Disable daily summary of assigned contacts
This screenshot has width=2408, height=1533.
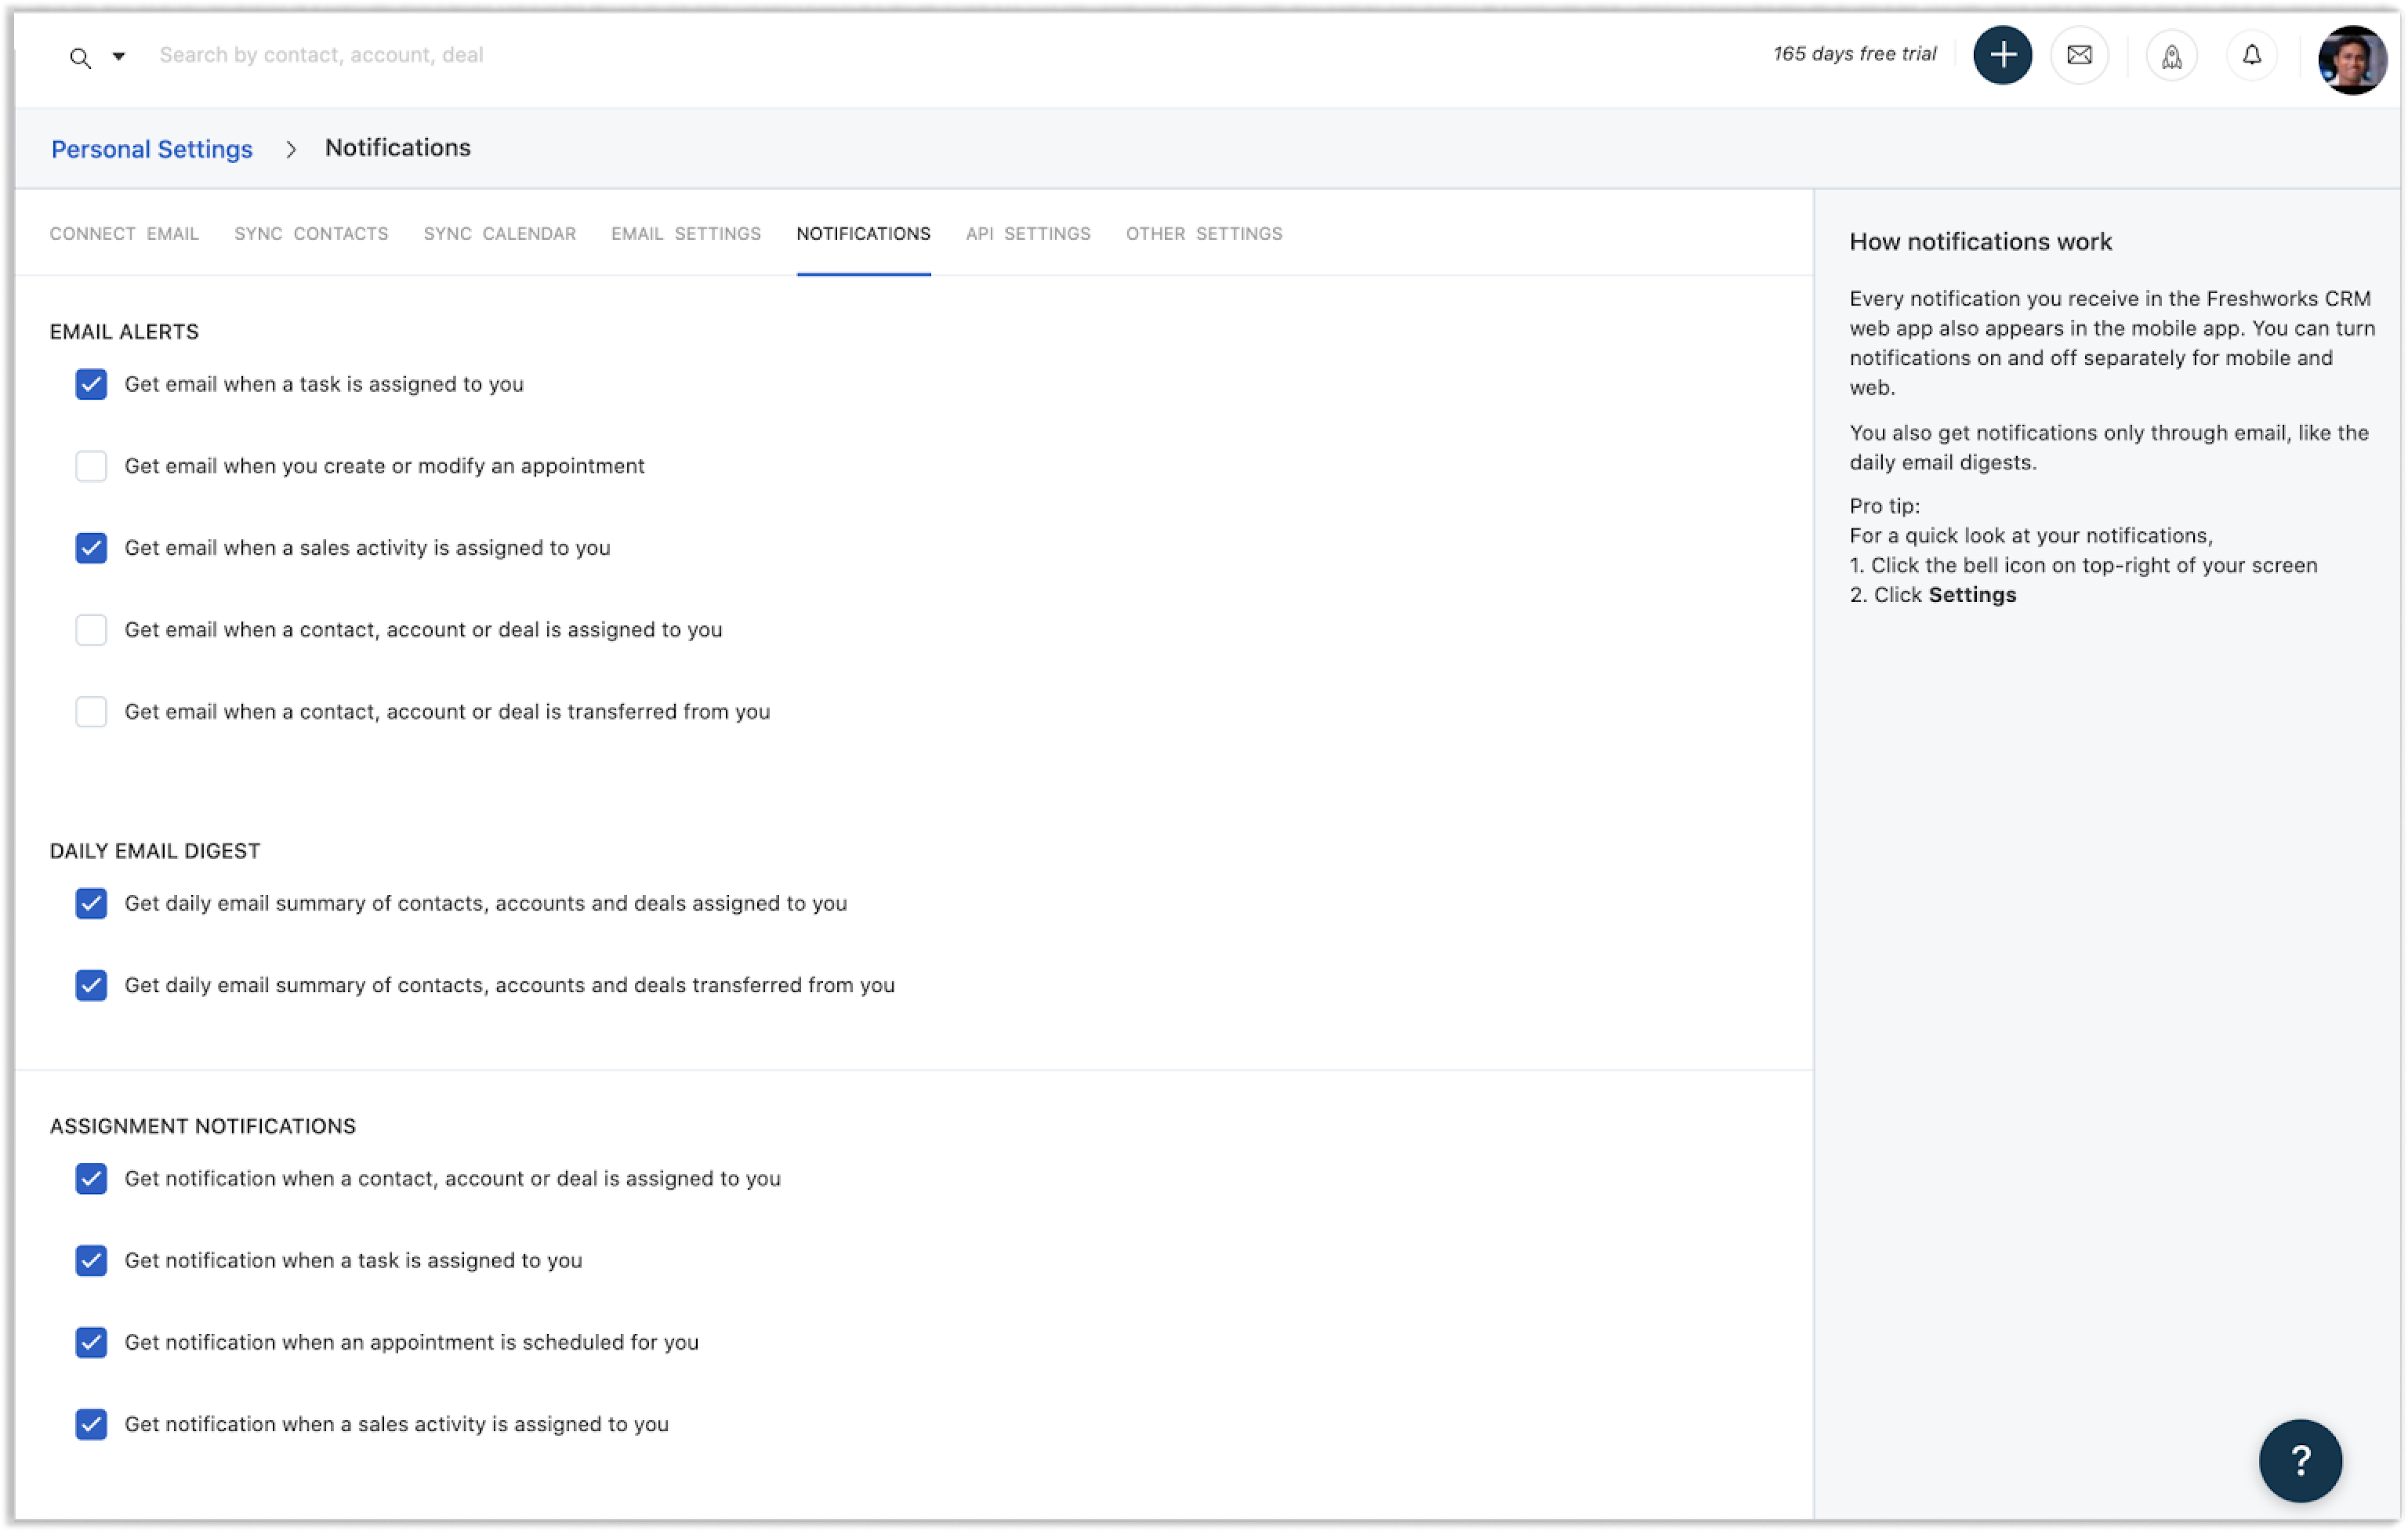point(91,904)
